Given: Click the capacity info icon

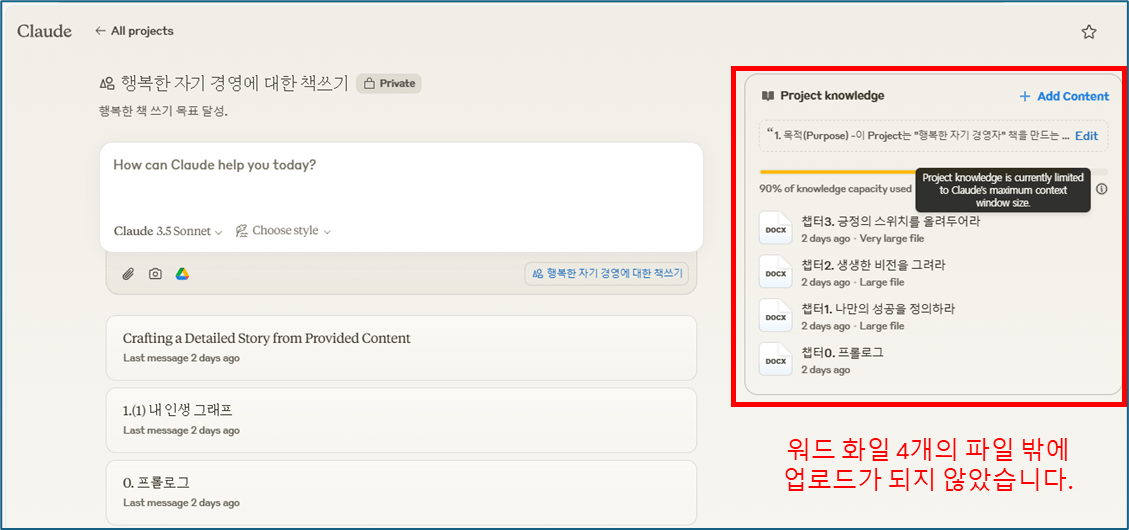Looking at the screenshot, I should pyautogui.click(x=1102, y=189).
